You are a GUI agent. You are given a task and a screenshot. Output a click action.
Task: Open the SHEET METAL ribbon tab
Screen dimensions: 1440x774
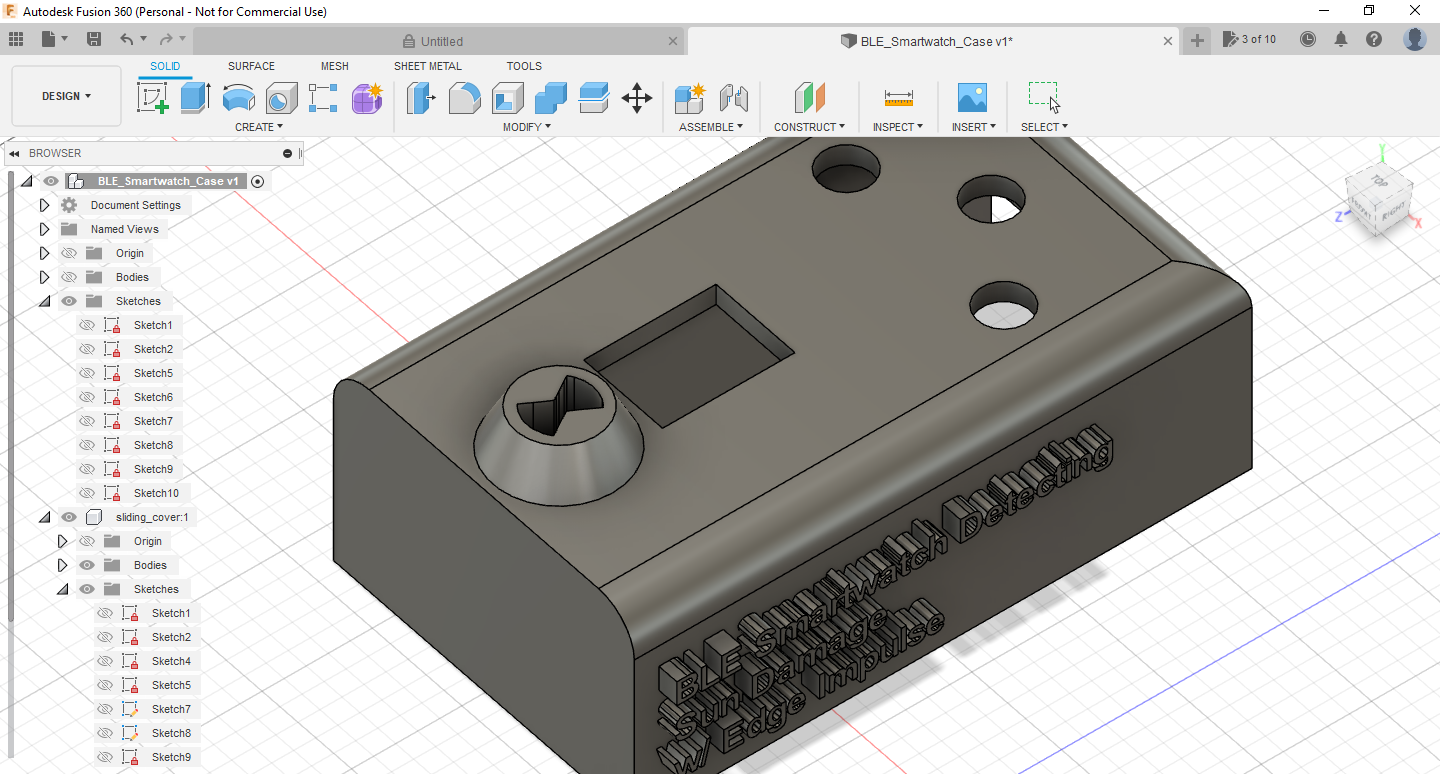tap(427, 65)
